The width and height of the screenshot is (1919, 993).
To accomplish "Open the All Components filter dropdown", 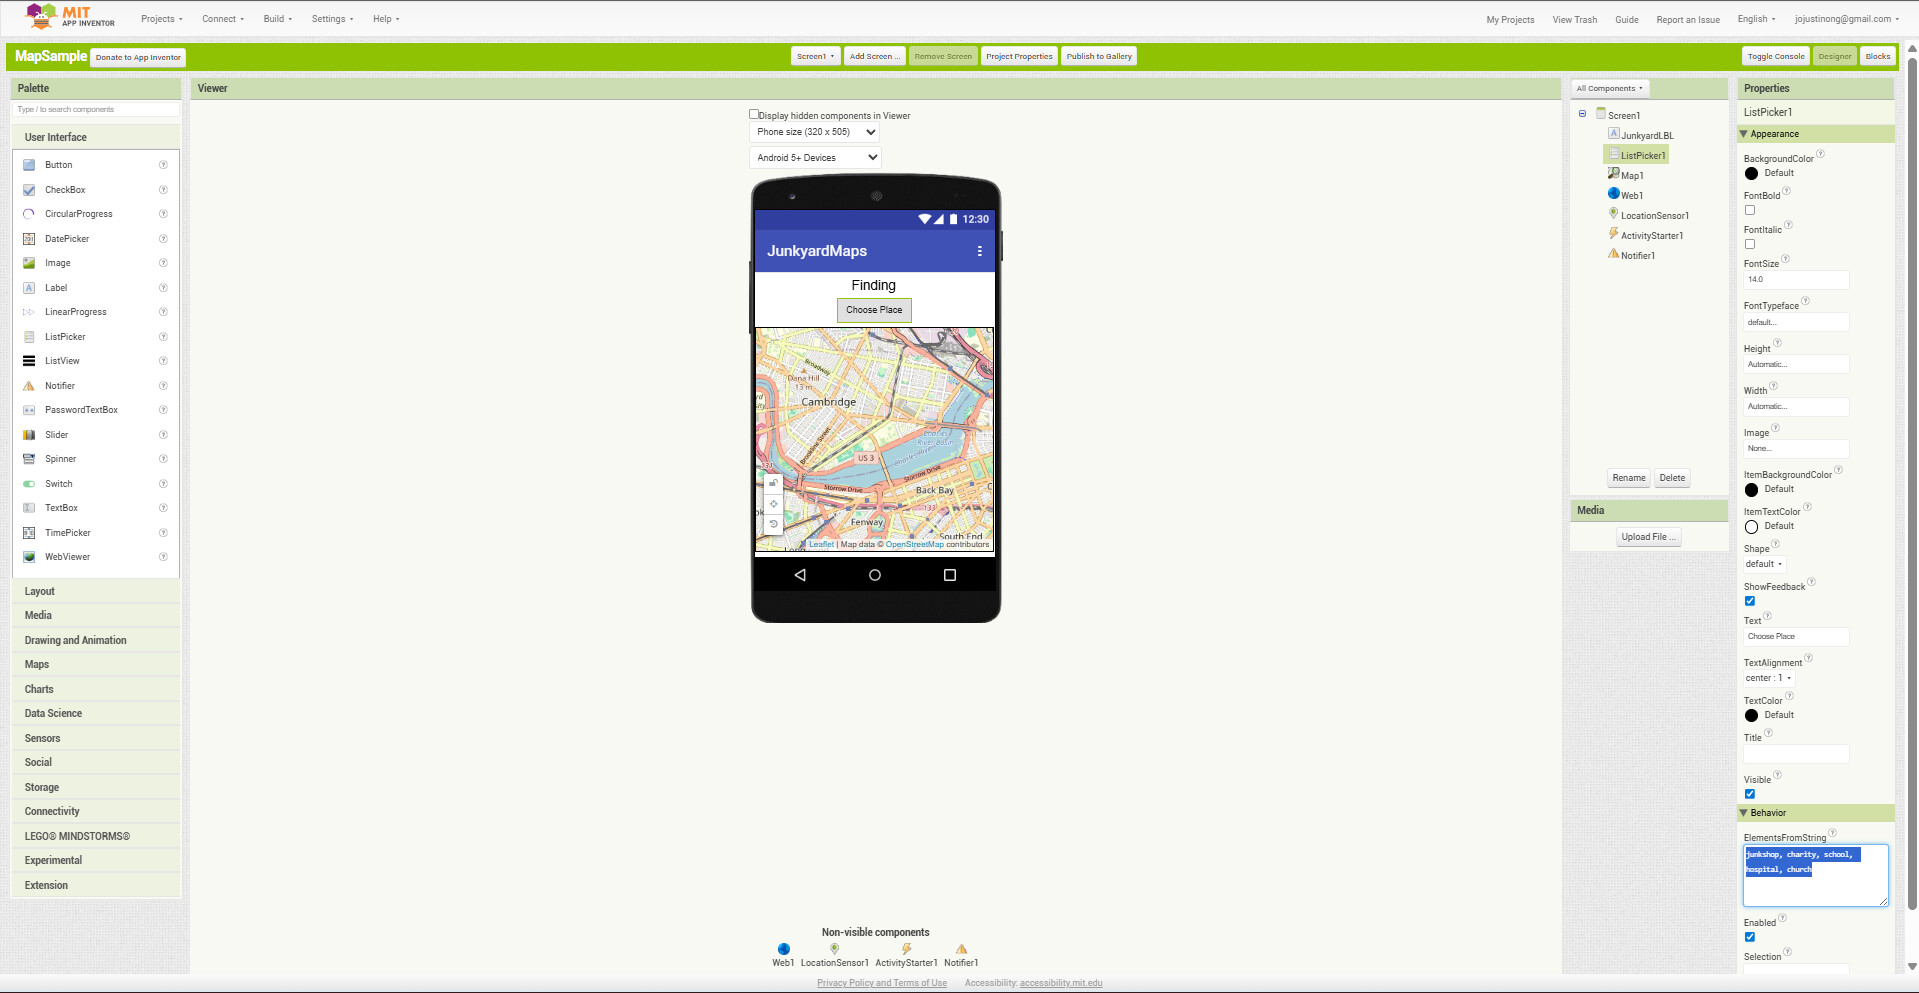I will pos(1610,89).
